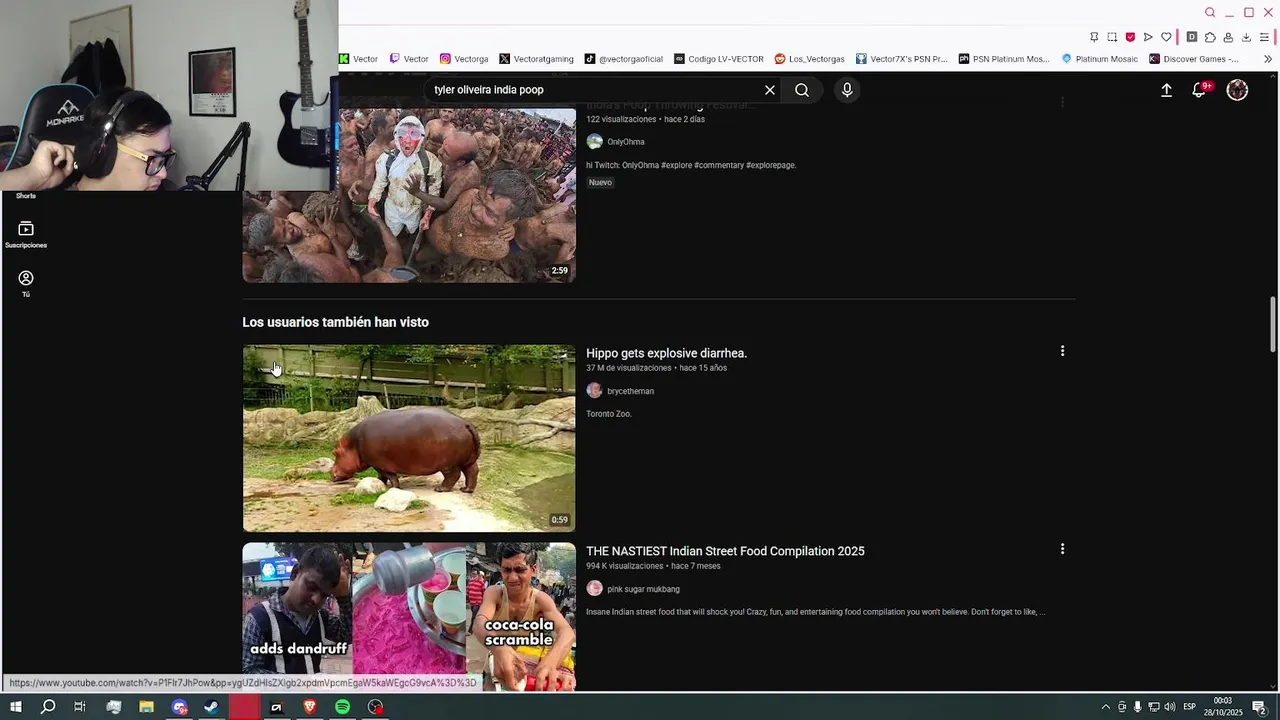Go to Suscripciones in the sidebar
This screenshot has width=1280, height=720.
26,235
